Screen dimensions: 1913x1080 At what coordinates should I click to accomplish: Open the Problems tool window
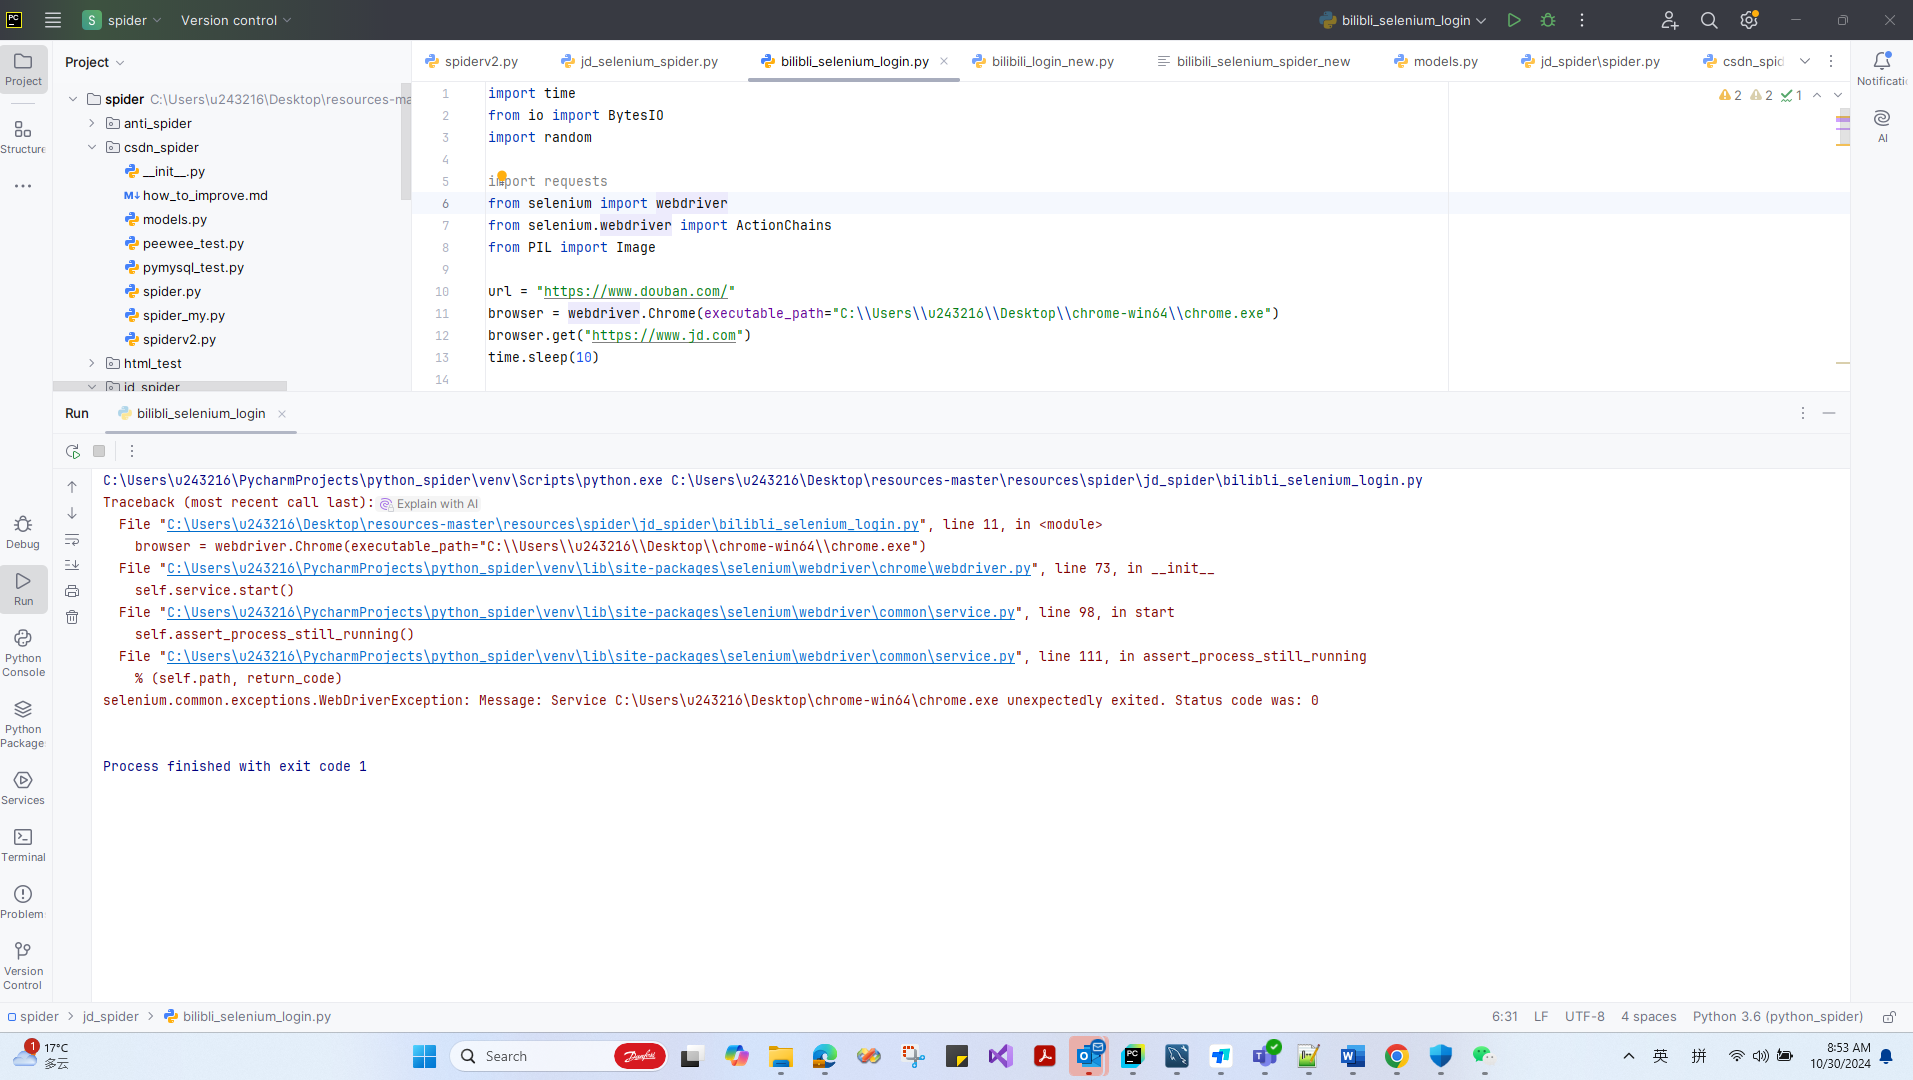(x=23, y=902)
